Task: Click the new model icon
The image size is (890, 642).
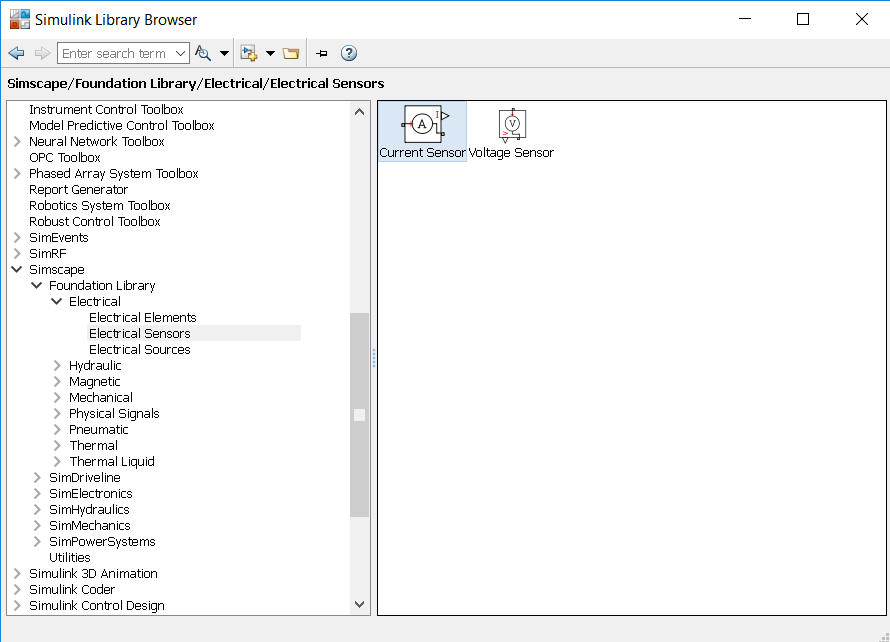Action: click(x=249, y=53)
